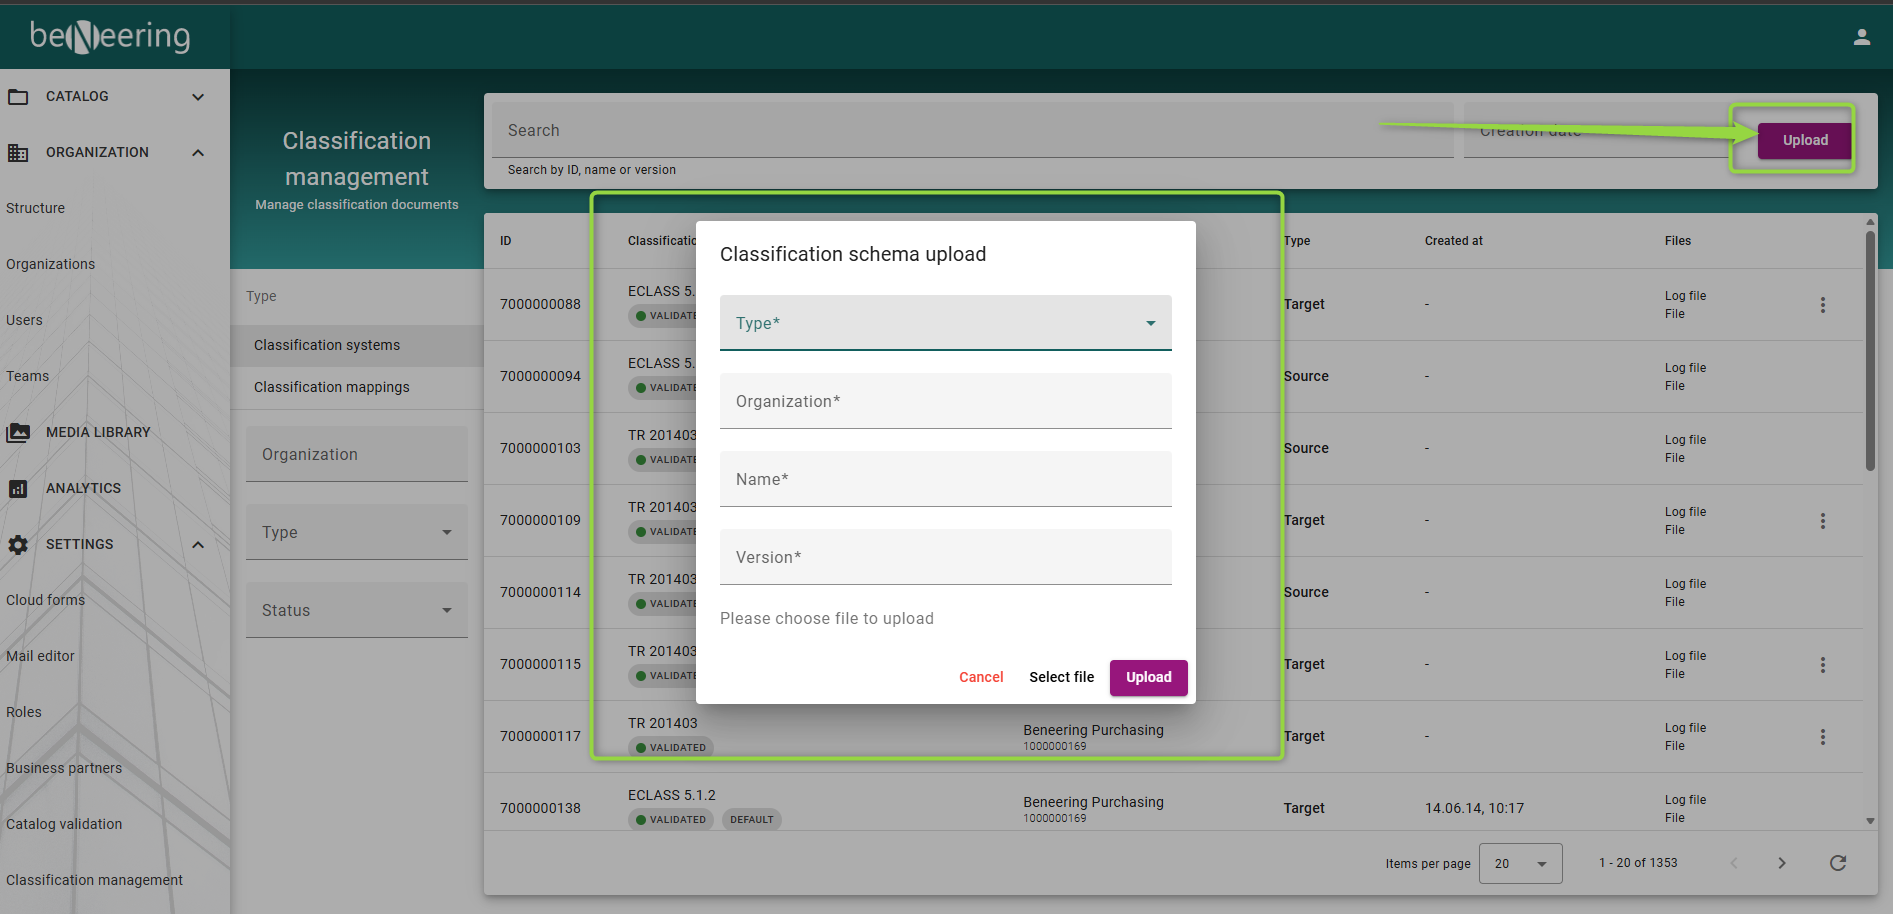Click the Media Library icon

18,433
